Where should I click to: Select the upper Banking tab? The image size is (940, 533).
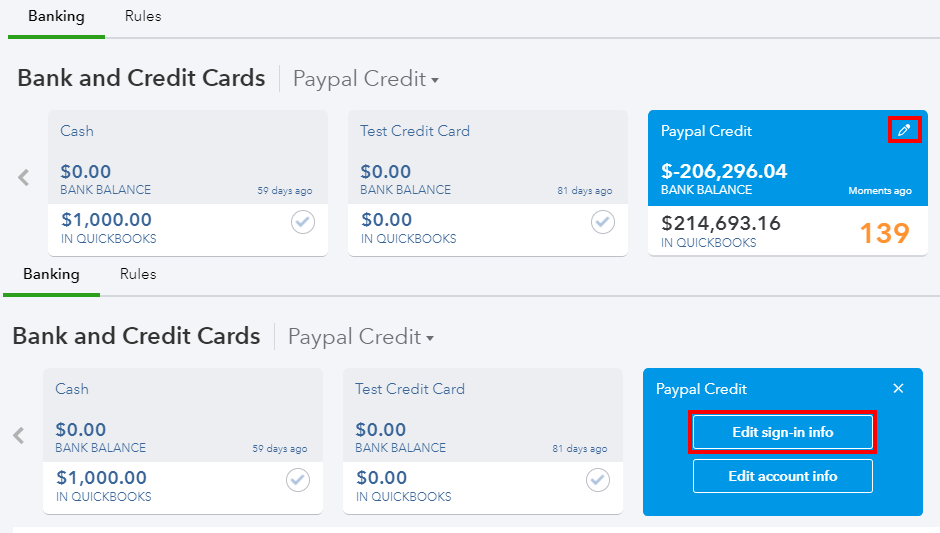click(x=56, y=16)
